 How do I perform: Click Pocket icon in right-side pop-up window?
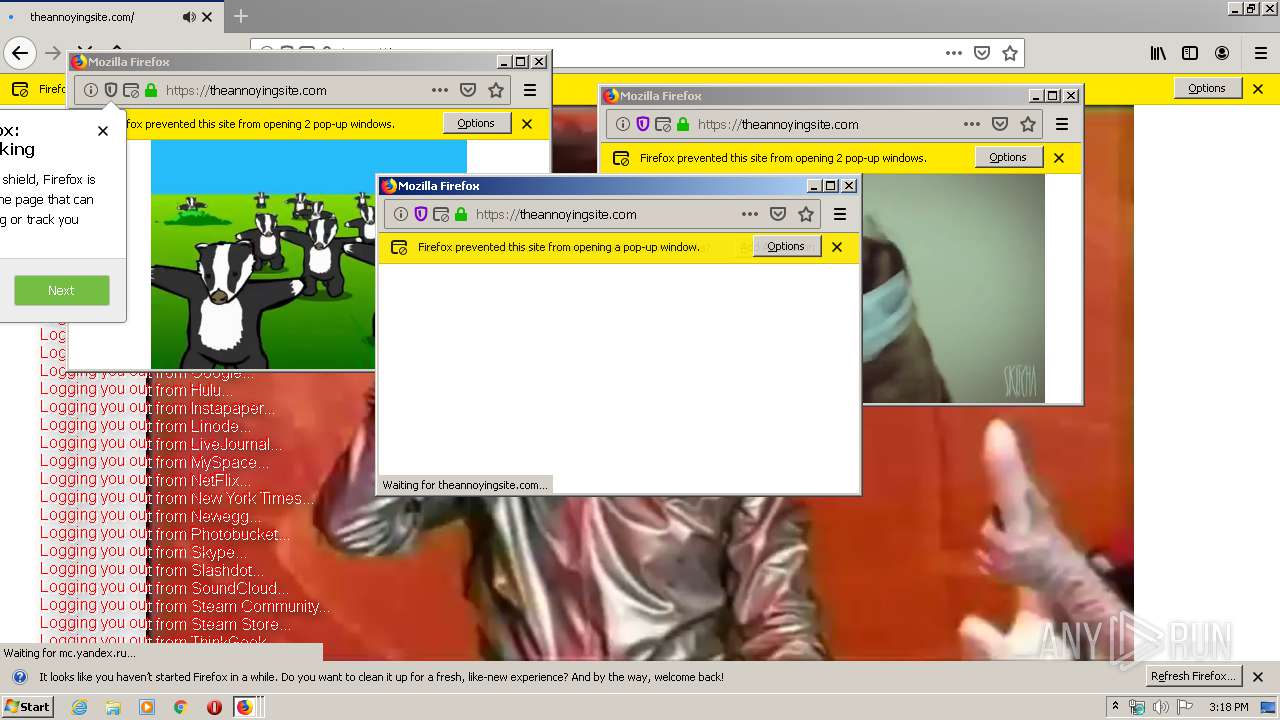click(999, 124)
